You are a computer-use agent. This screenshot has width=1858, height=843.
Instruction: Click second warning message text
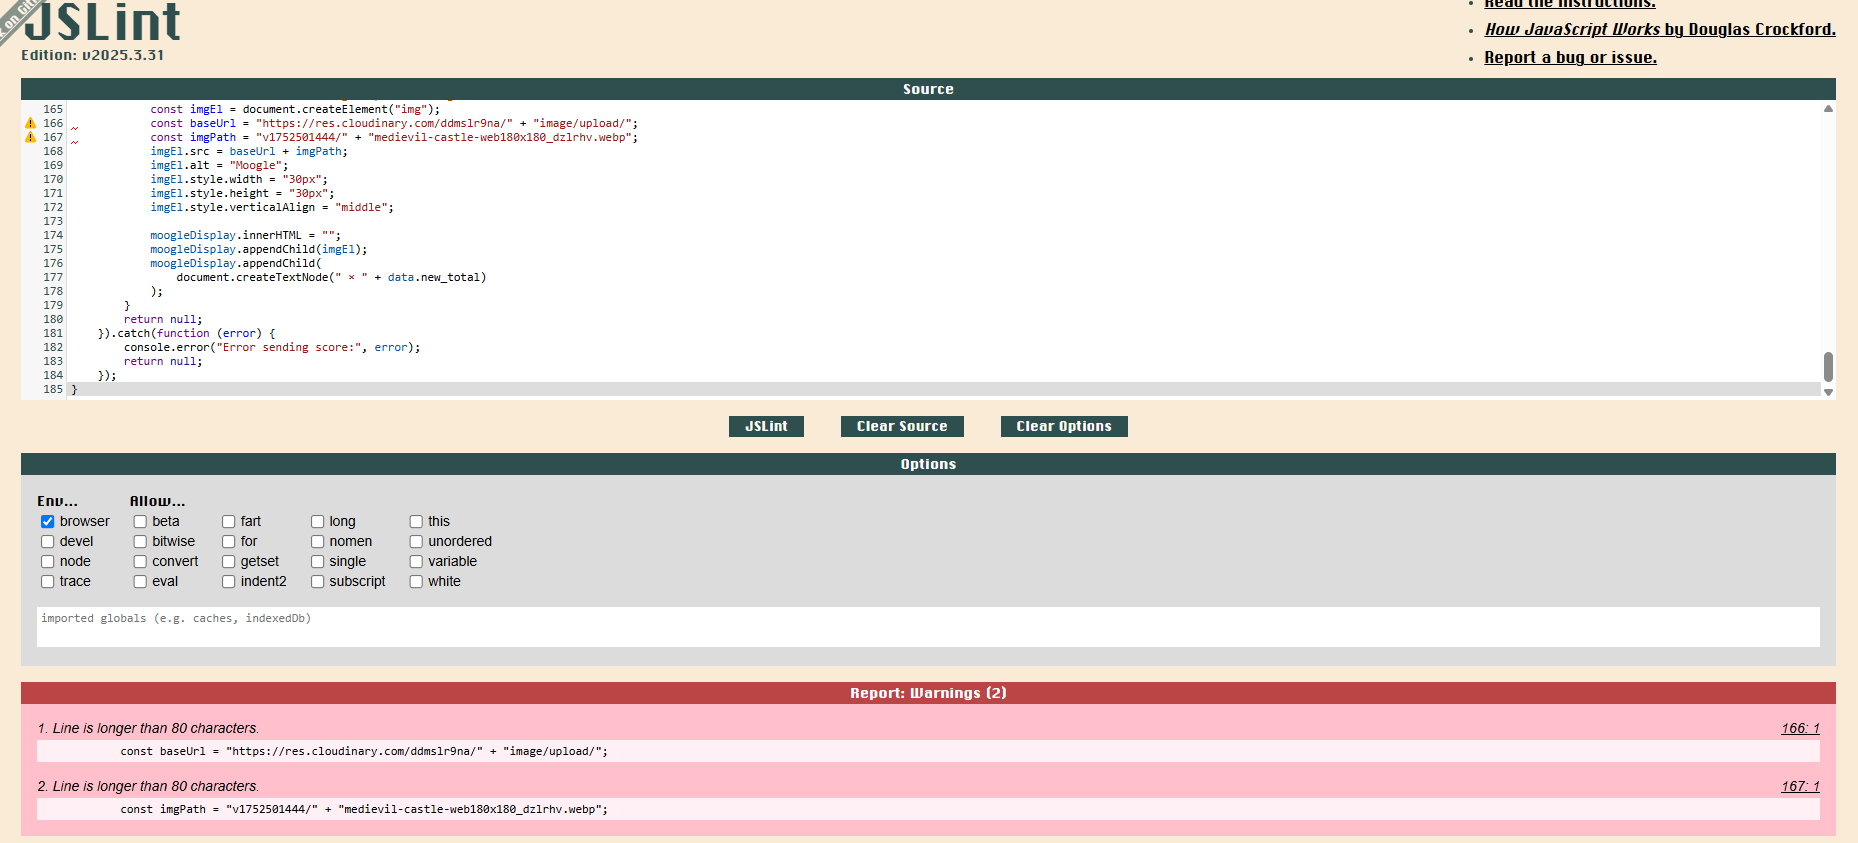coord(148,786)
